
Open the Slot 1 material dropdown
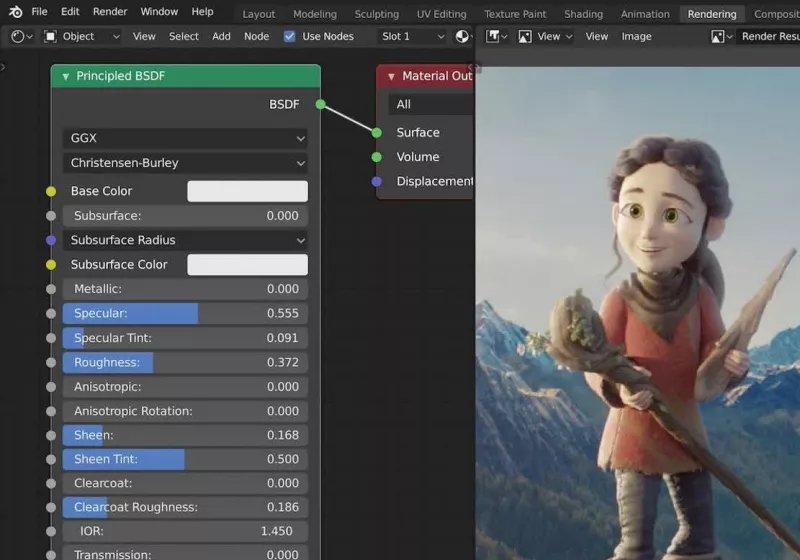(410, 36)
